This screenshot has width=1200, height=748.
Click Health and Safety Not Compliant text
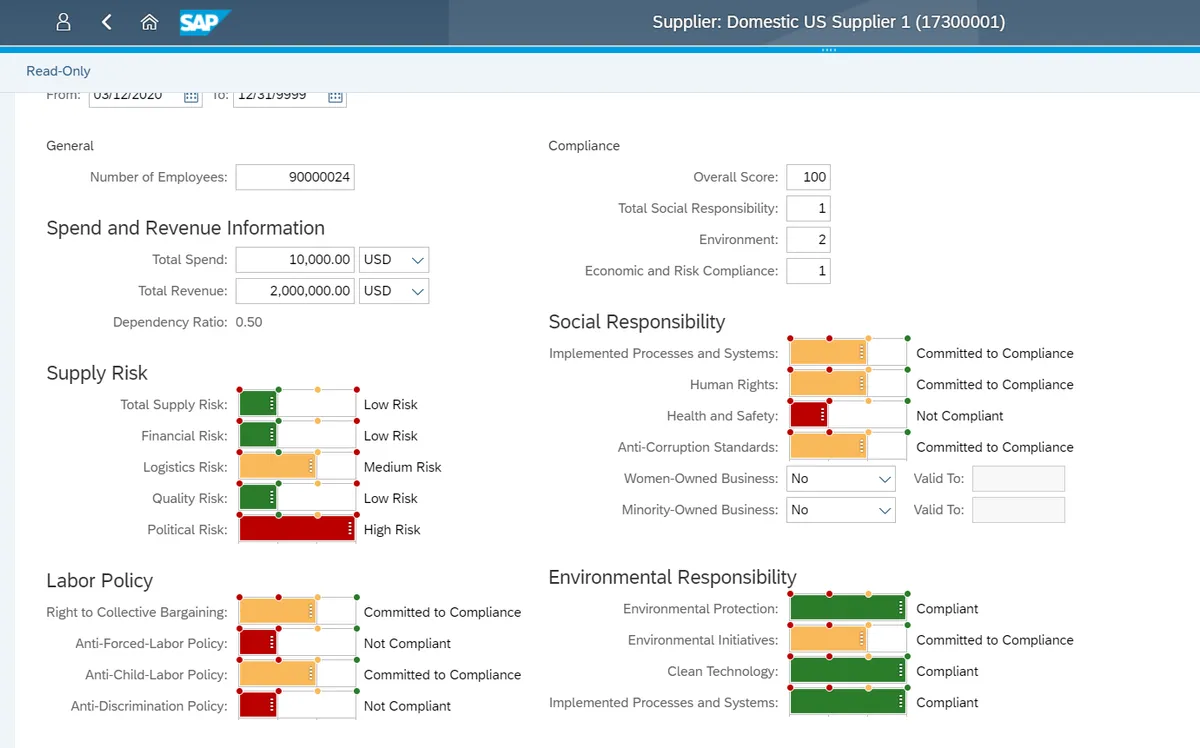click(960, 416)
